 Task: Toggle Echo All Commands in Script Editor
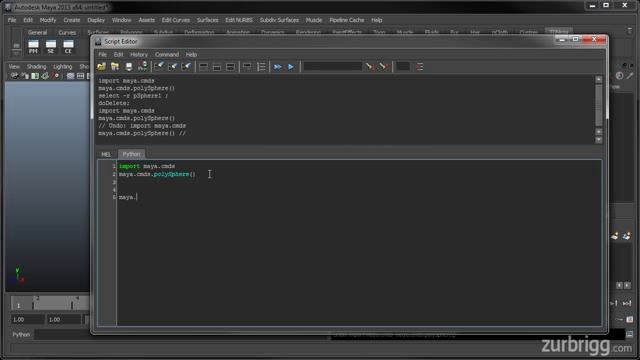point(247,67)
